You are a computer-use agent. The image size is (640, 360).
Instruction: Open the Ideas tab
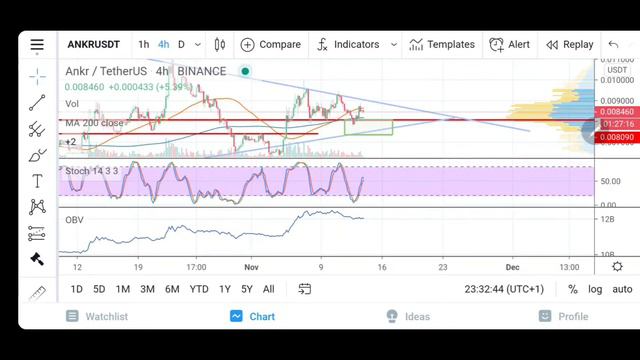tap(408, 316)
